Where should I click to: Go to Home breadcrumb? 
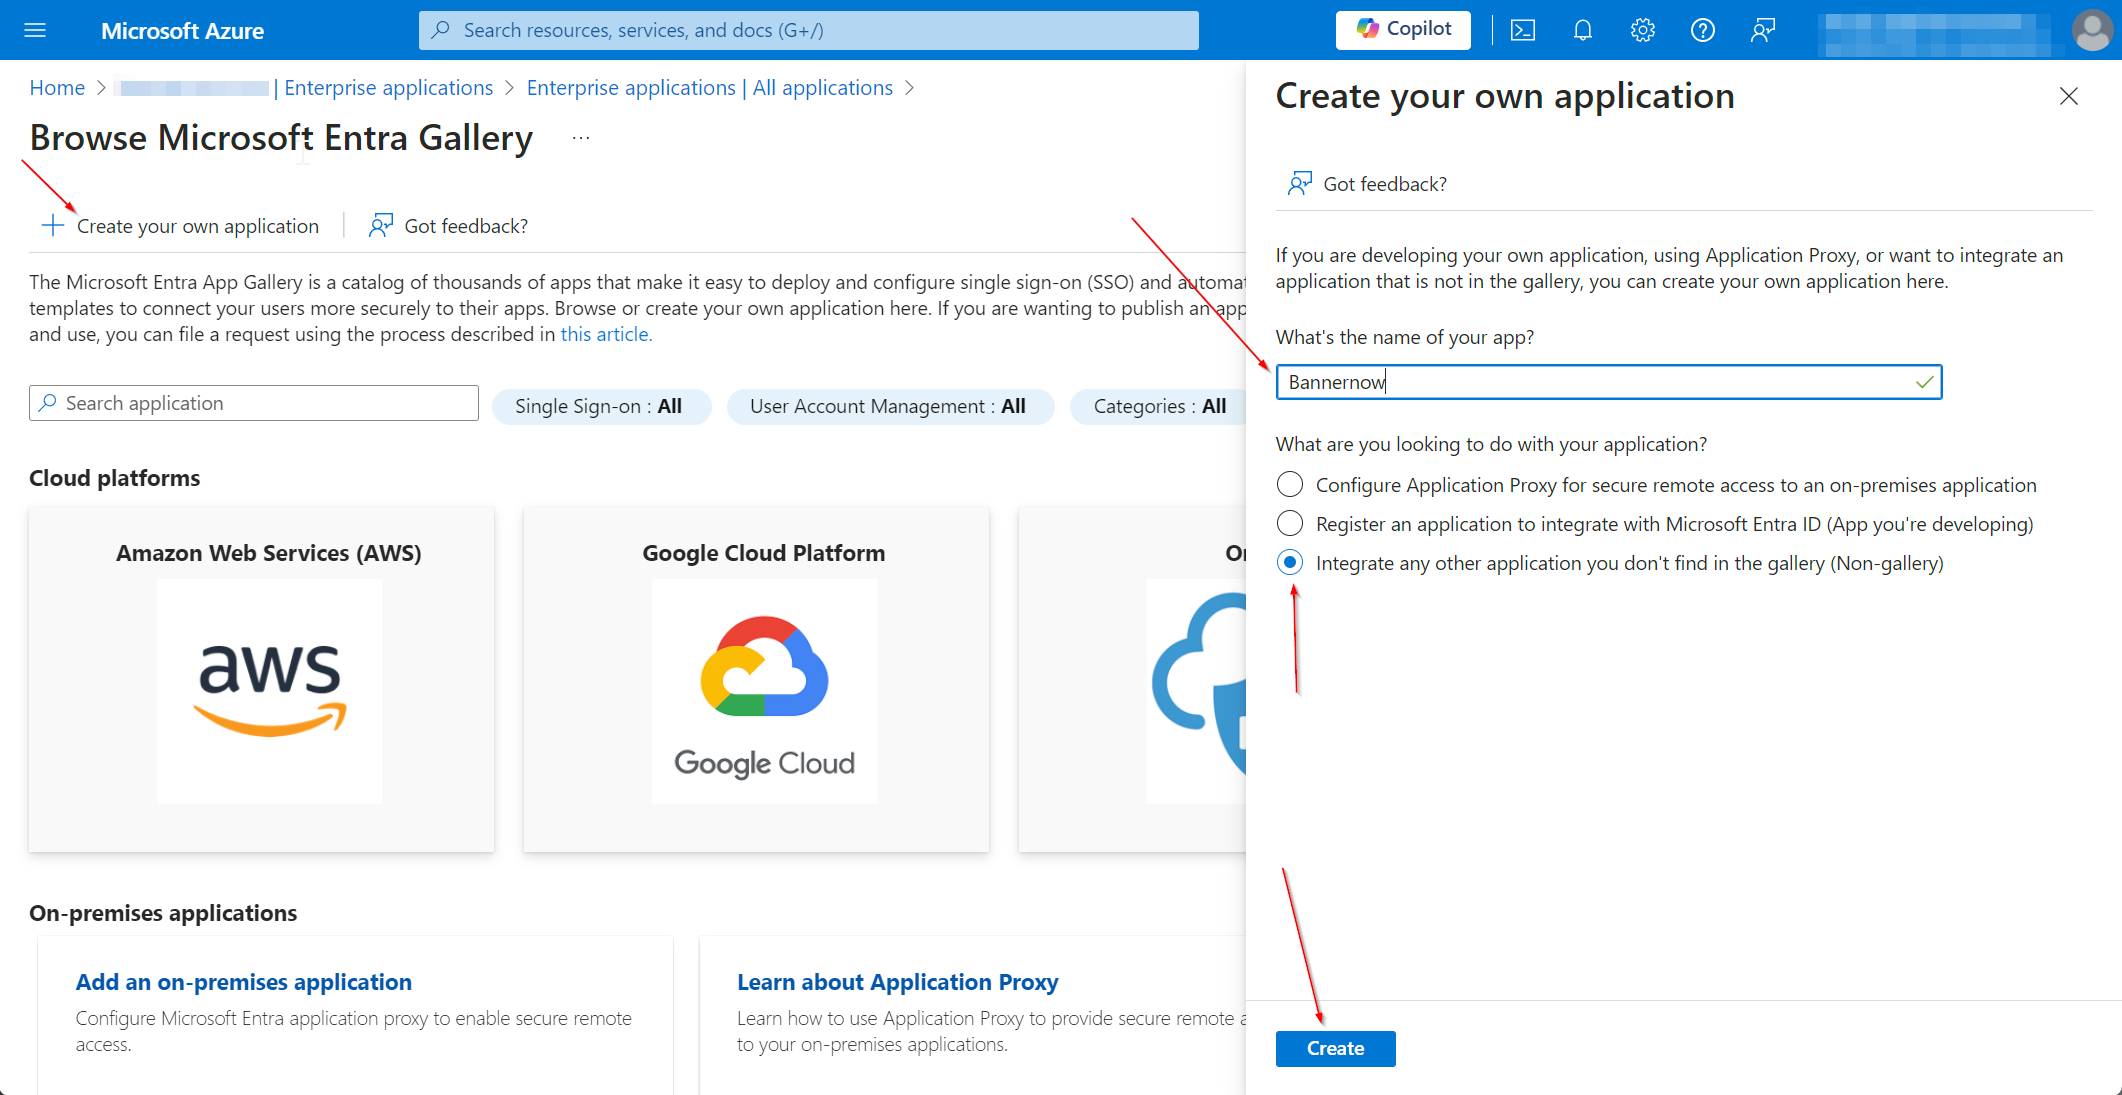[x=57, y=88]
